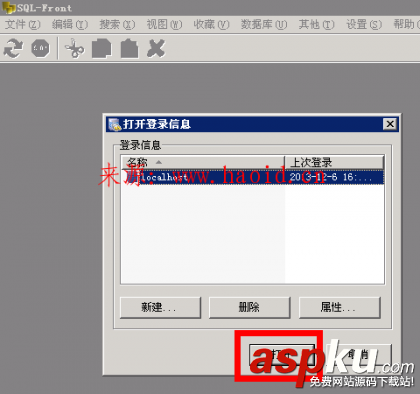The width and height of the screenshot is (420, 394).
Task: Click the scissors cut toolbar icon
Action: point(75,49)
